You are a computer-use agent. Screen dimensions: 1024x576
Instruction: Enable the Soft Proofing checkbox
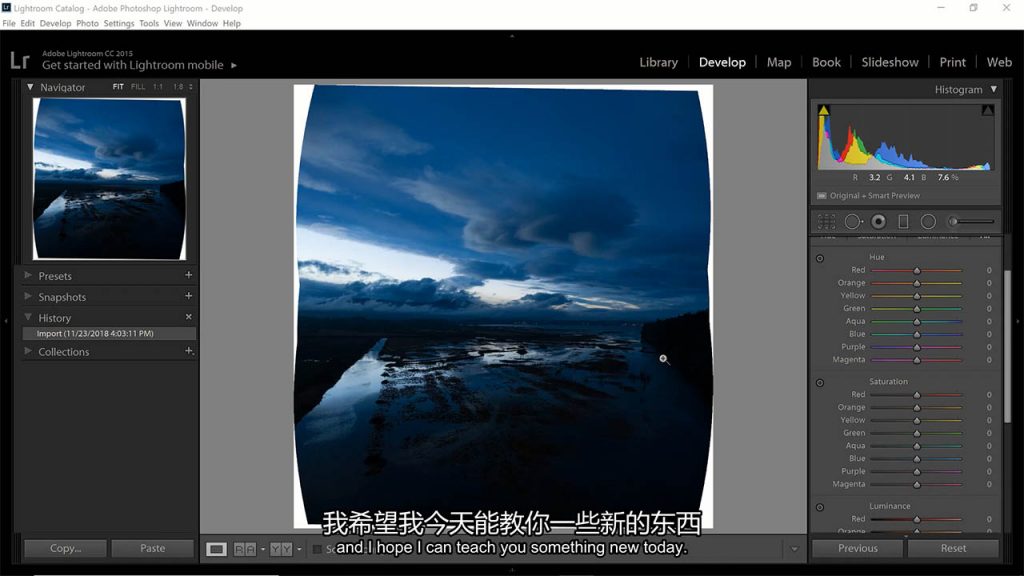(317, 549)
